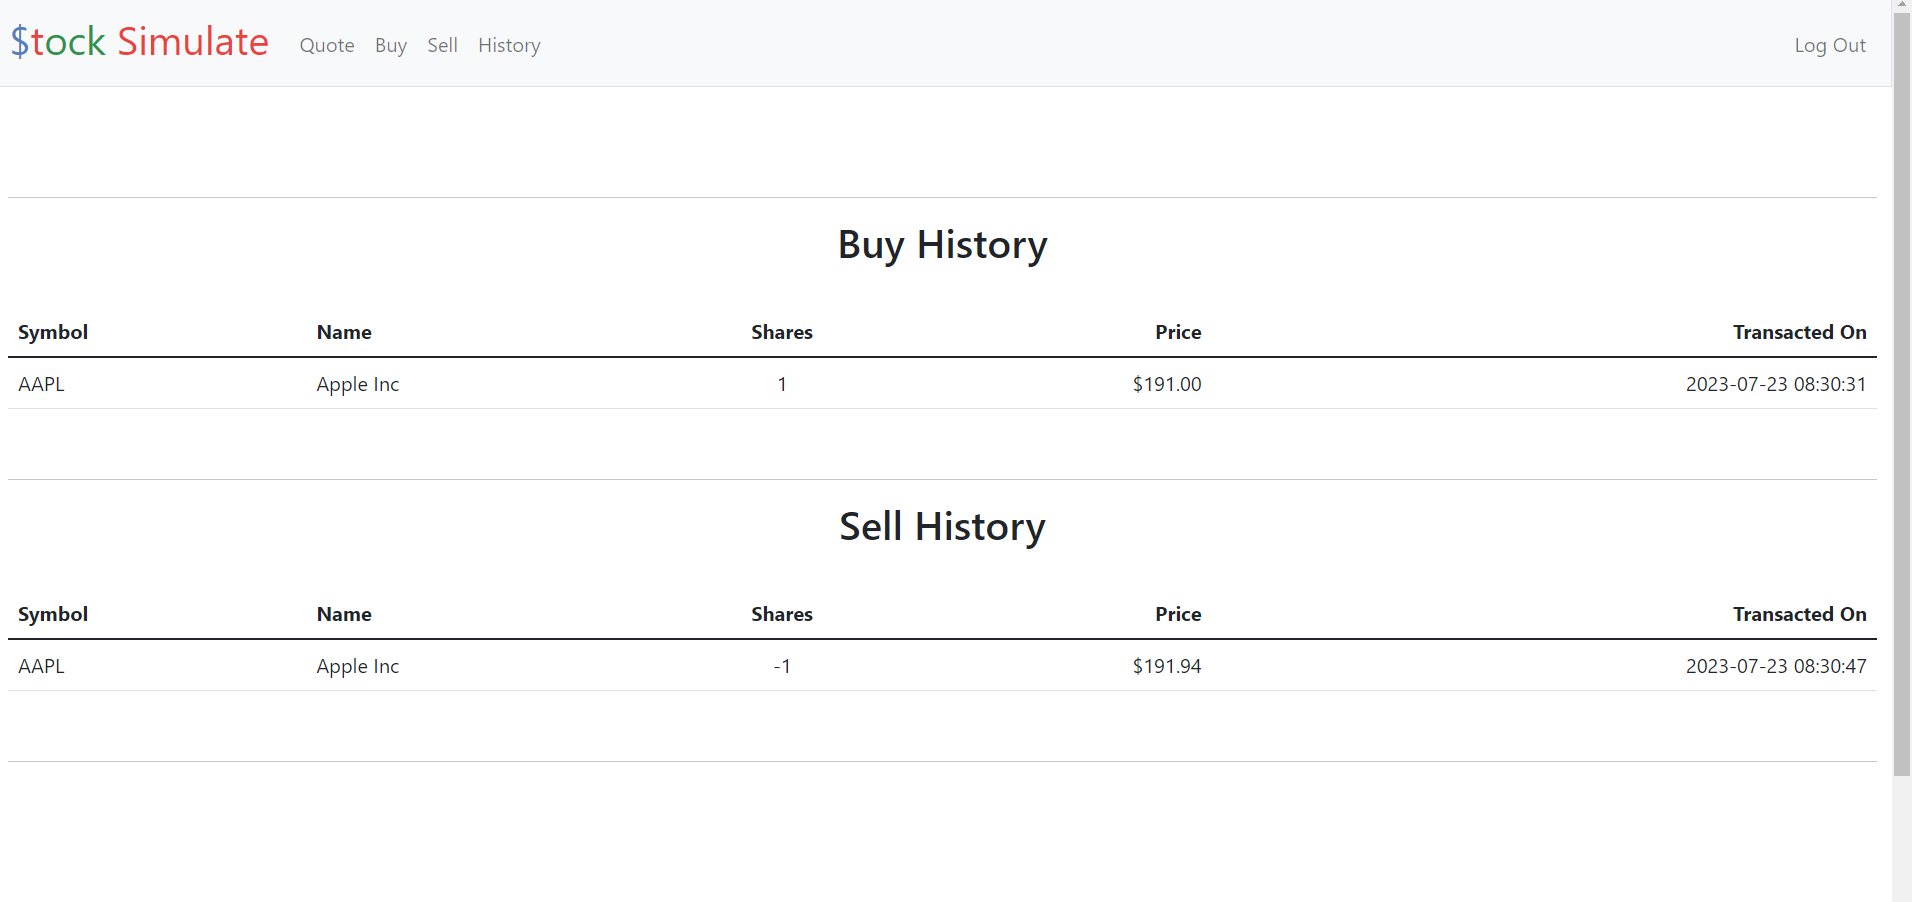Open the Quote page
Image resolution: width=1912 pixels, height=902 pixels.
click(x=327, y=45)
